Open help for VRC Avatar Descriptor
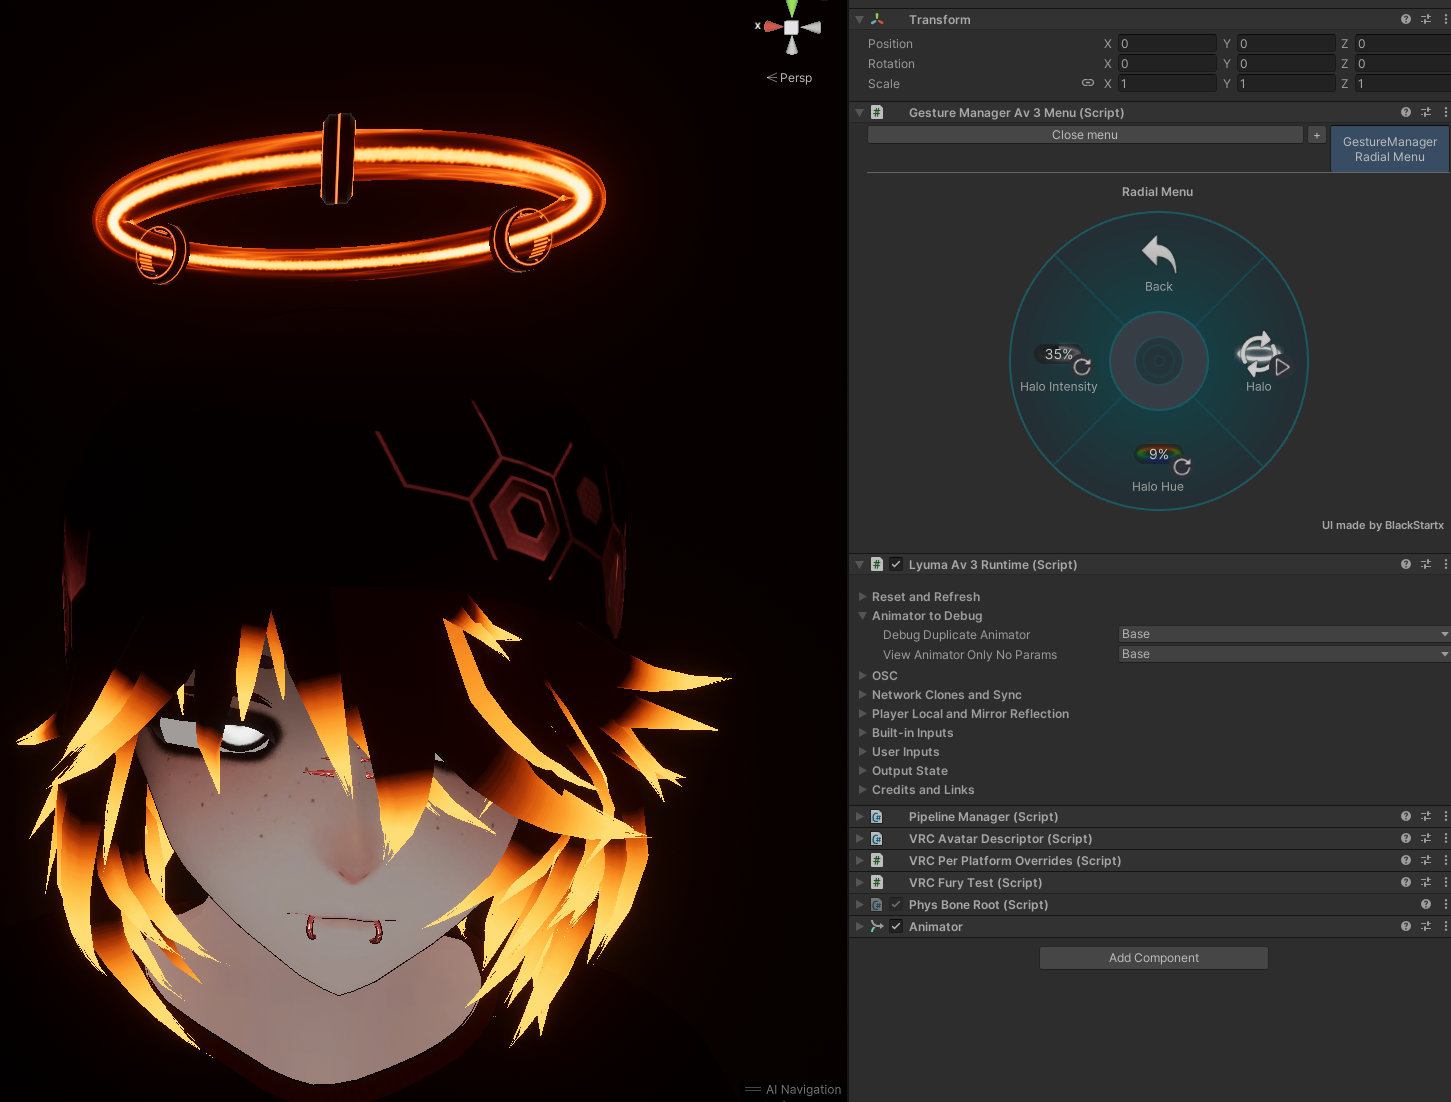Viewport: 1451px width, 1102px height. (1405, 839)
